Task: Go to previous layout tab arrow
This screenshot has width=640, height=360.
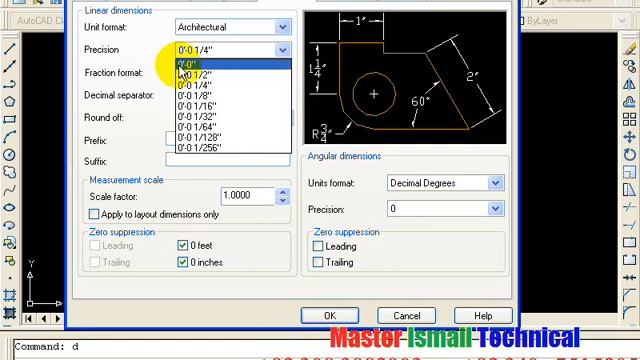Action: [x=43, y=318]
